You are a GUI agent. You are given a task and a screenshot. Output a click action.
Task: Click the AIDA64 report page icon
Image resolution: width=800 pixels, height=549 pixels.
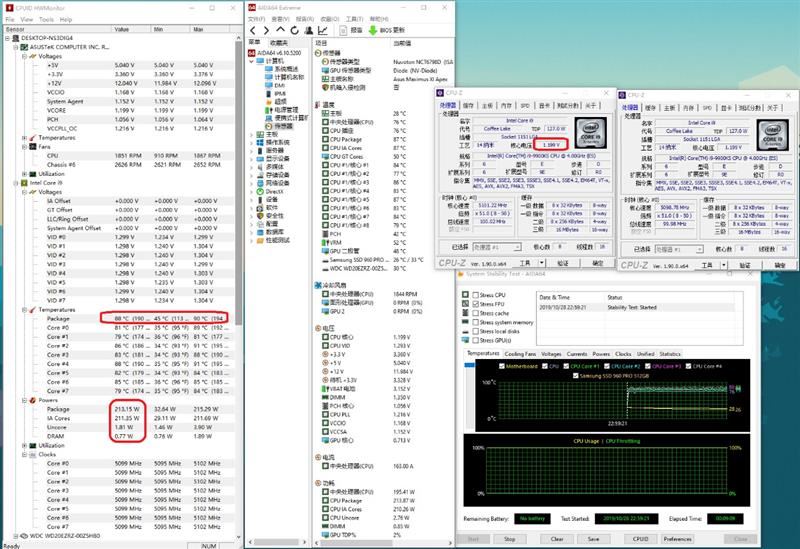343,30
